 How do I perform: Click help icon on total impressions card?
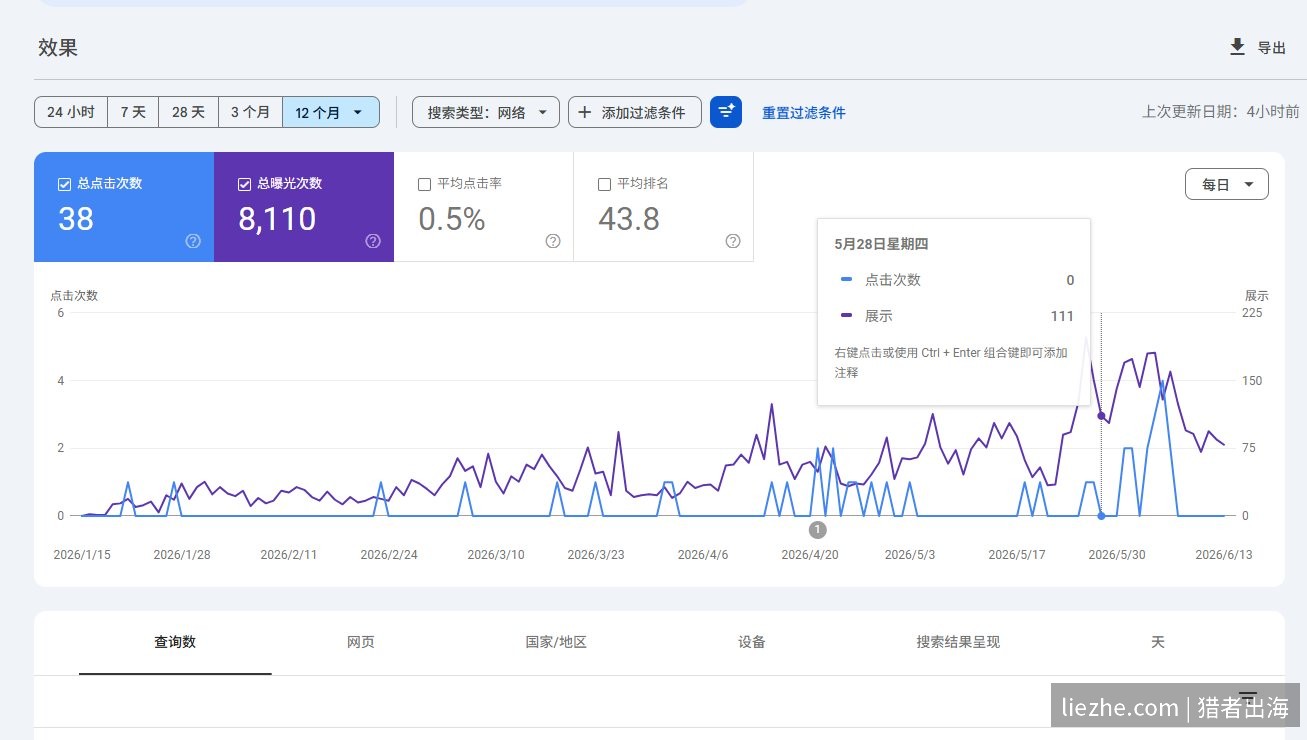pyautogui.click(x=373, y=241)
